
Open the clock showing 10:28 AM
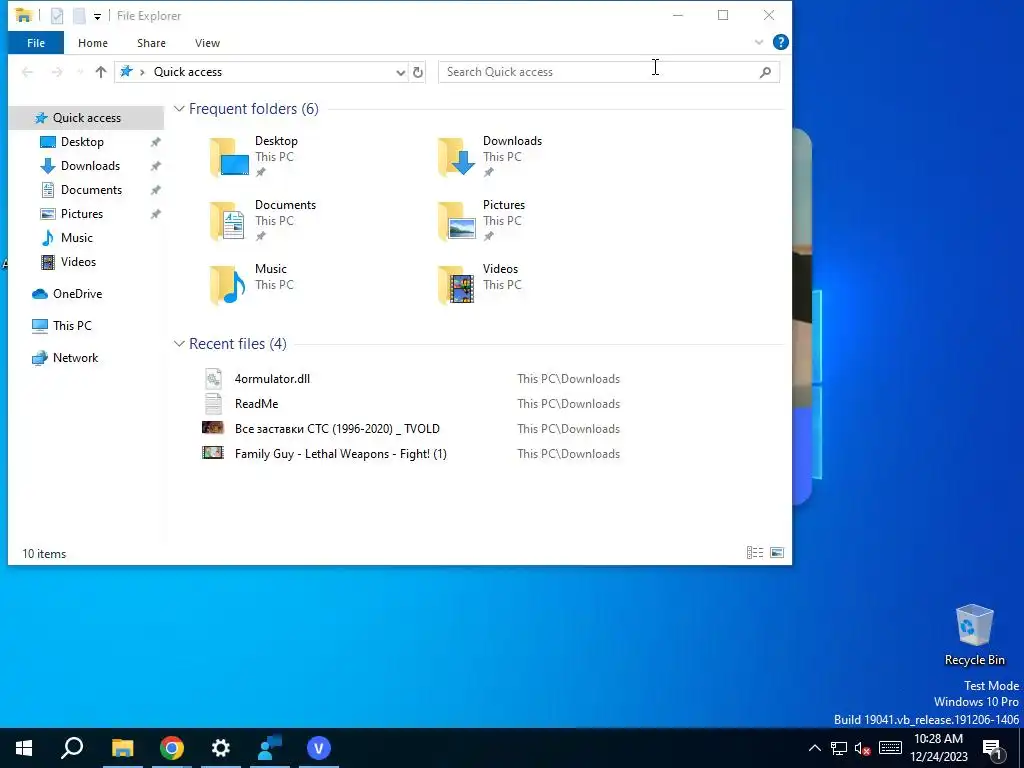(938, 748)
